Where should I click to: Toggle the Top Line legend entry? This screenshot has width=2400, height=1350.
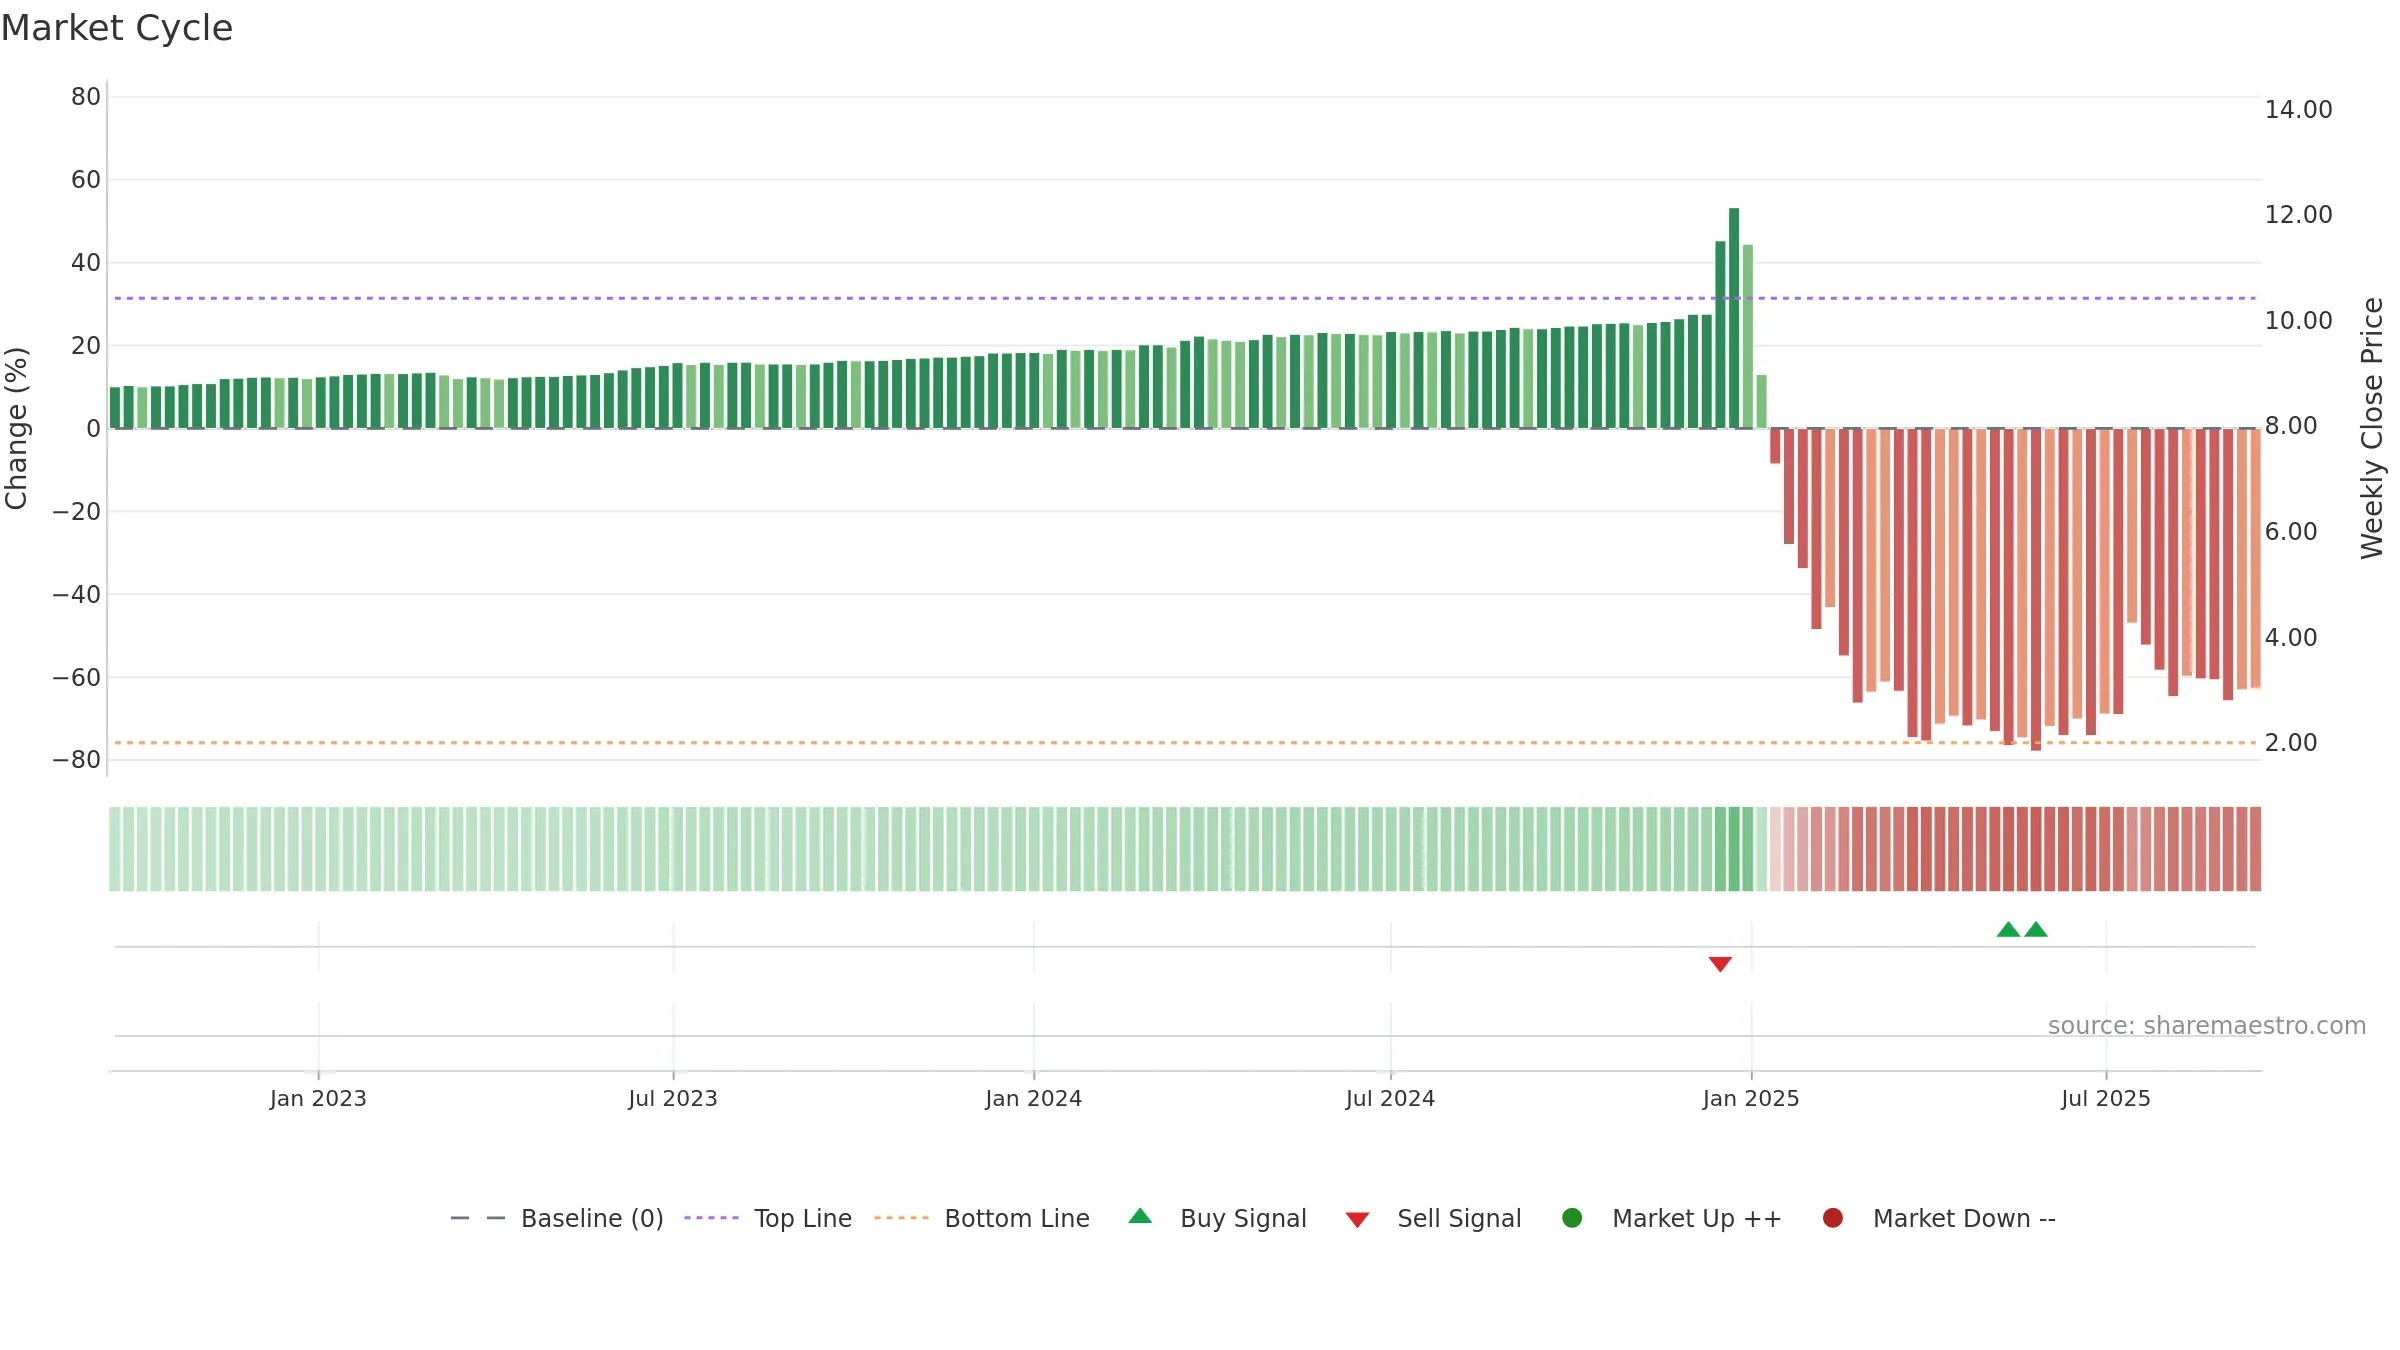(x=768, y=1218)
